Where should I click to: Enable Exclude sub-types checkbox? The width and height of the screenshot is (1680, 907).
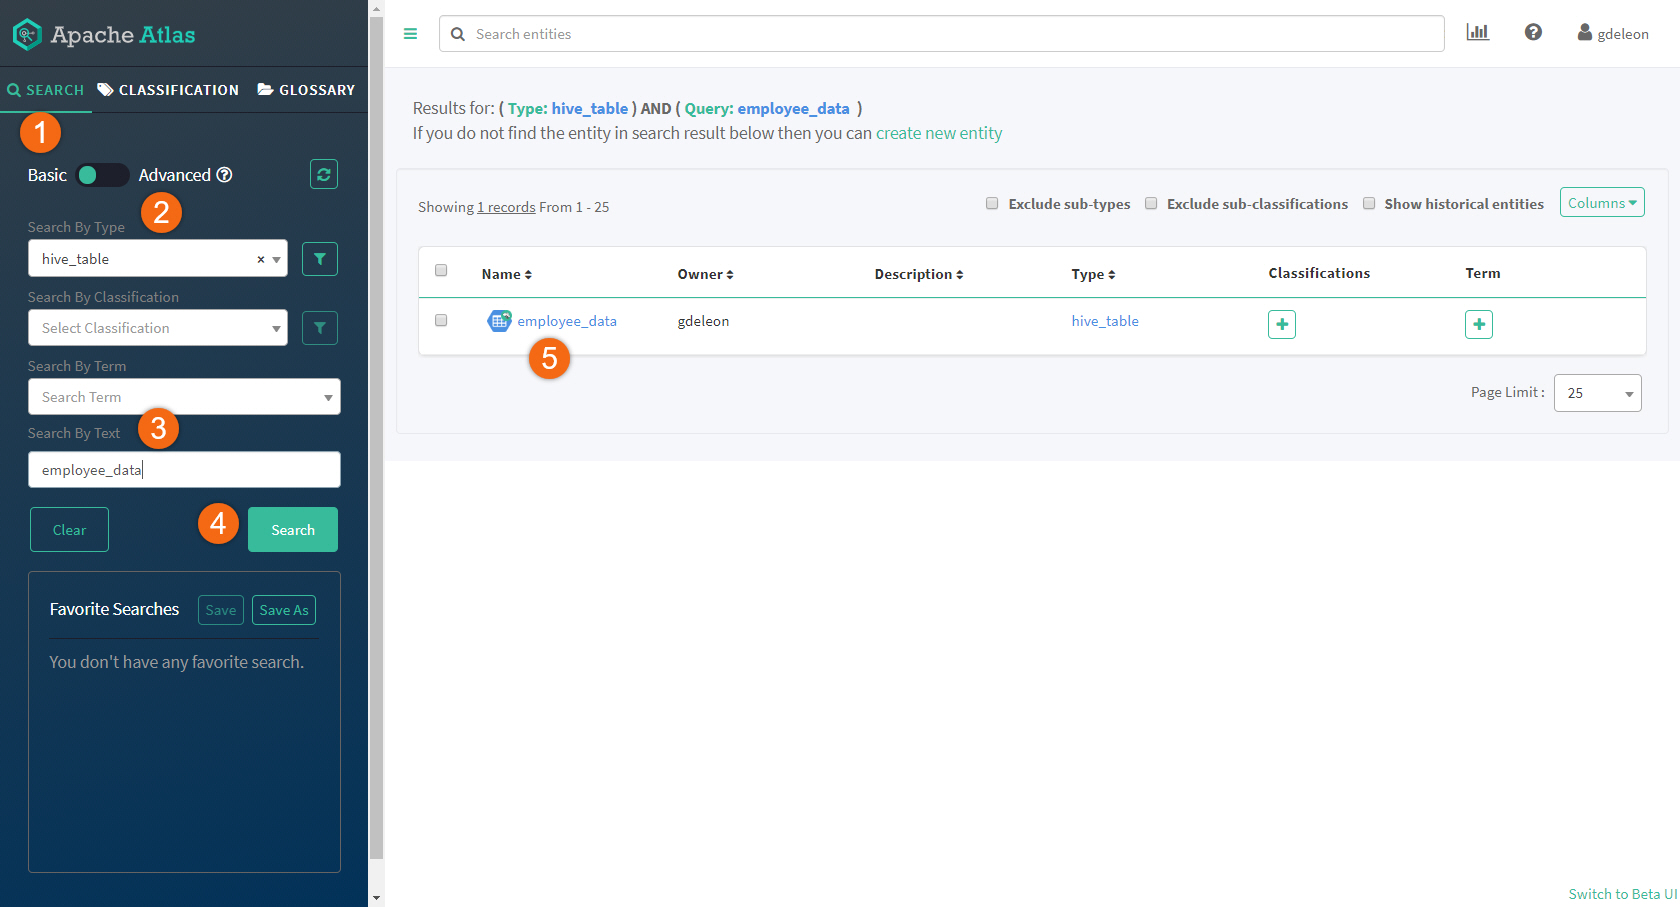tap(992, 204)
